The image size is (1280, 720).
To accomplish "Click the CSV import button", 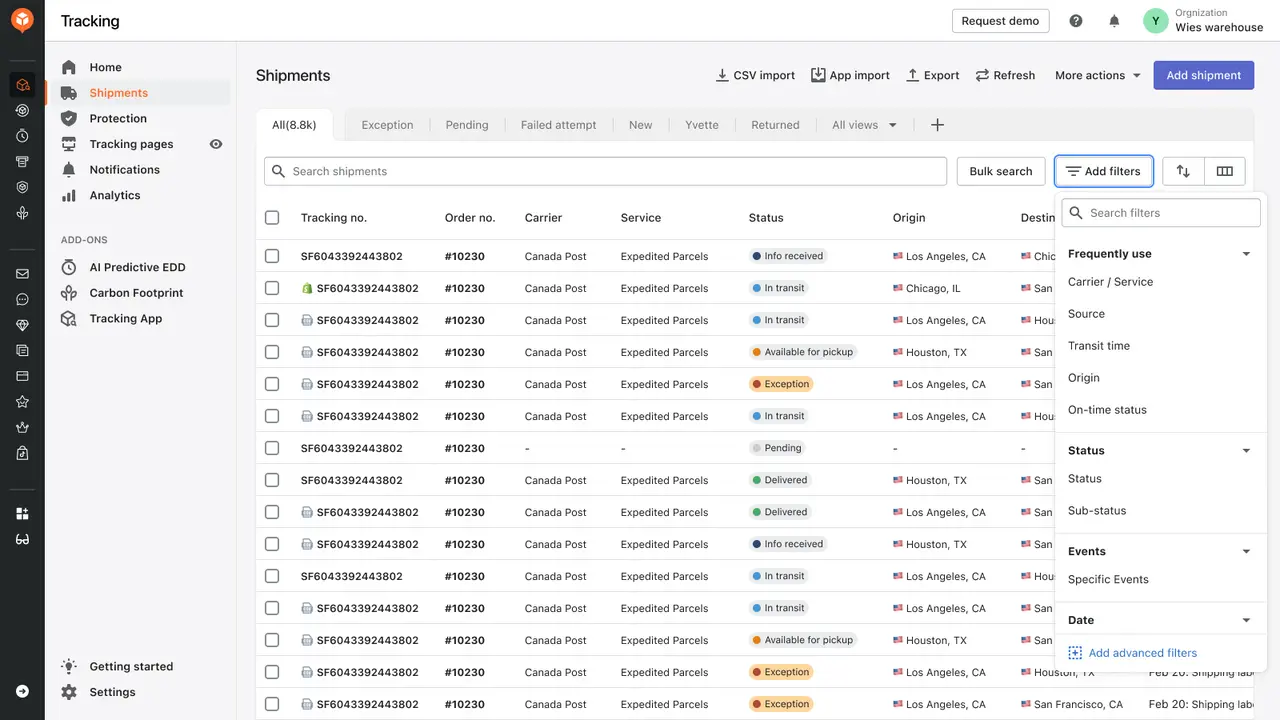I will [755, 75].
